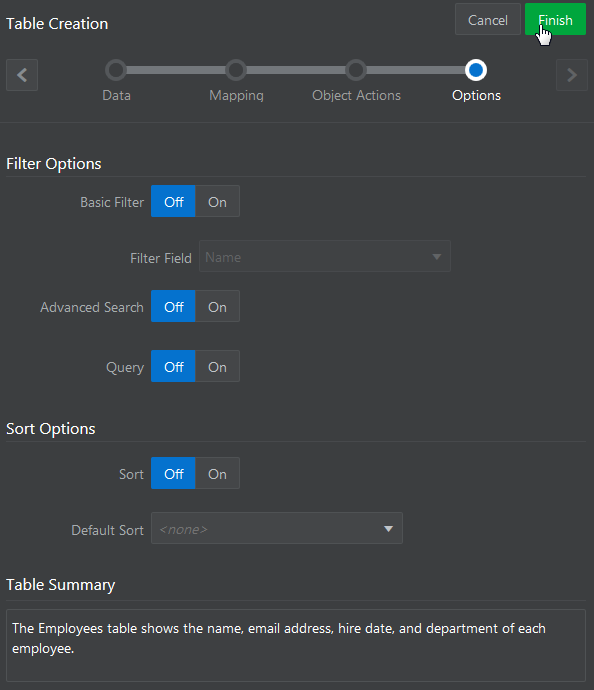Screen dimensions: 594x690
Task: Turn Query On
Action: pos(217,367)
